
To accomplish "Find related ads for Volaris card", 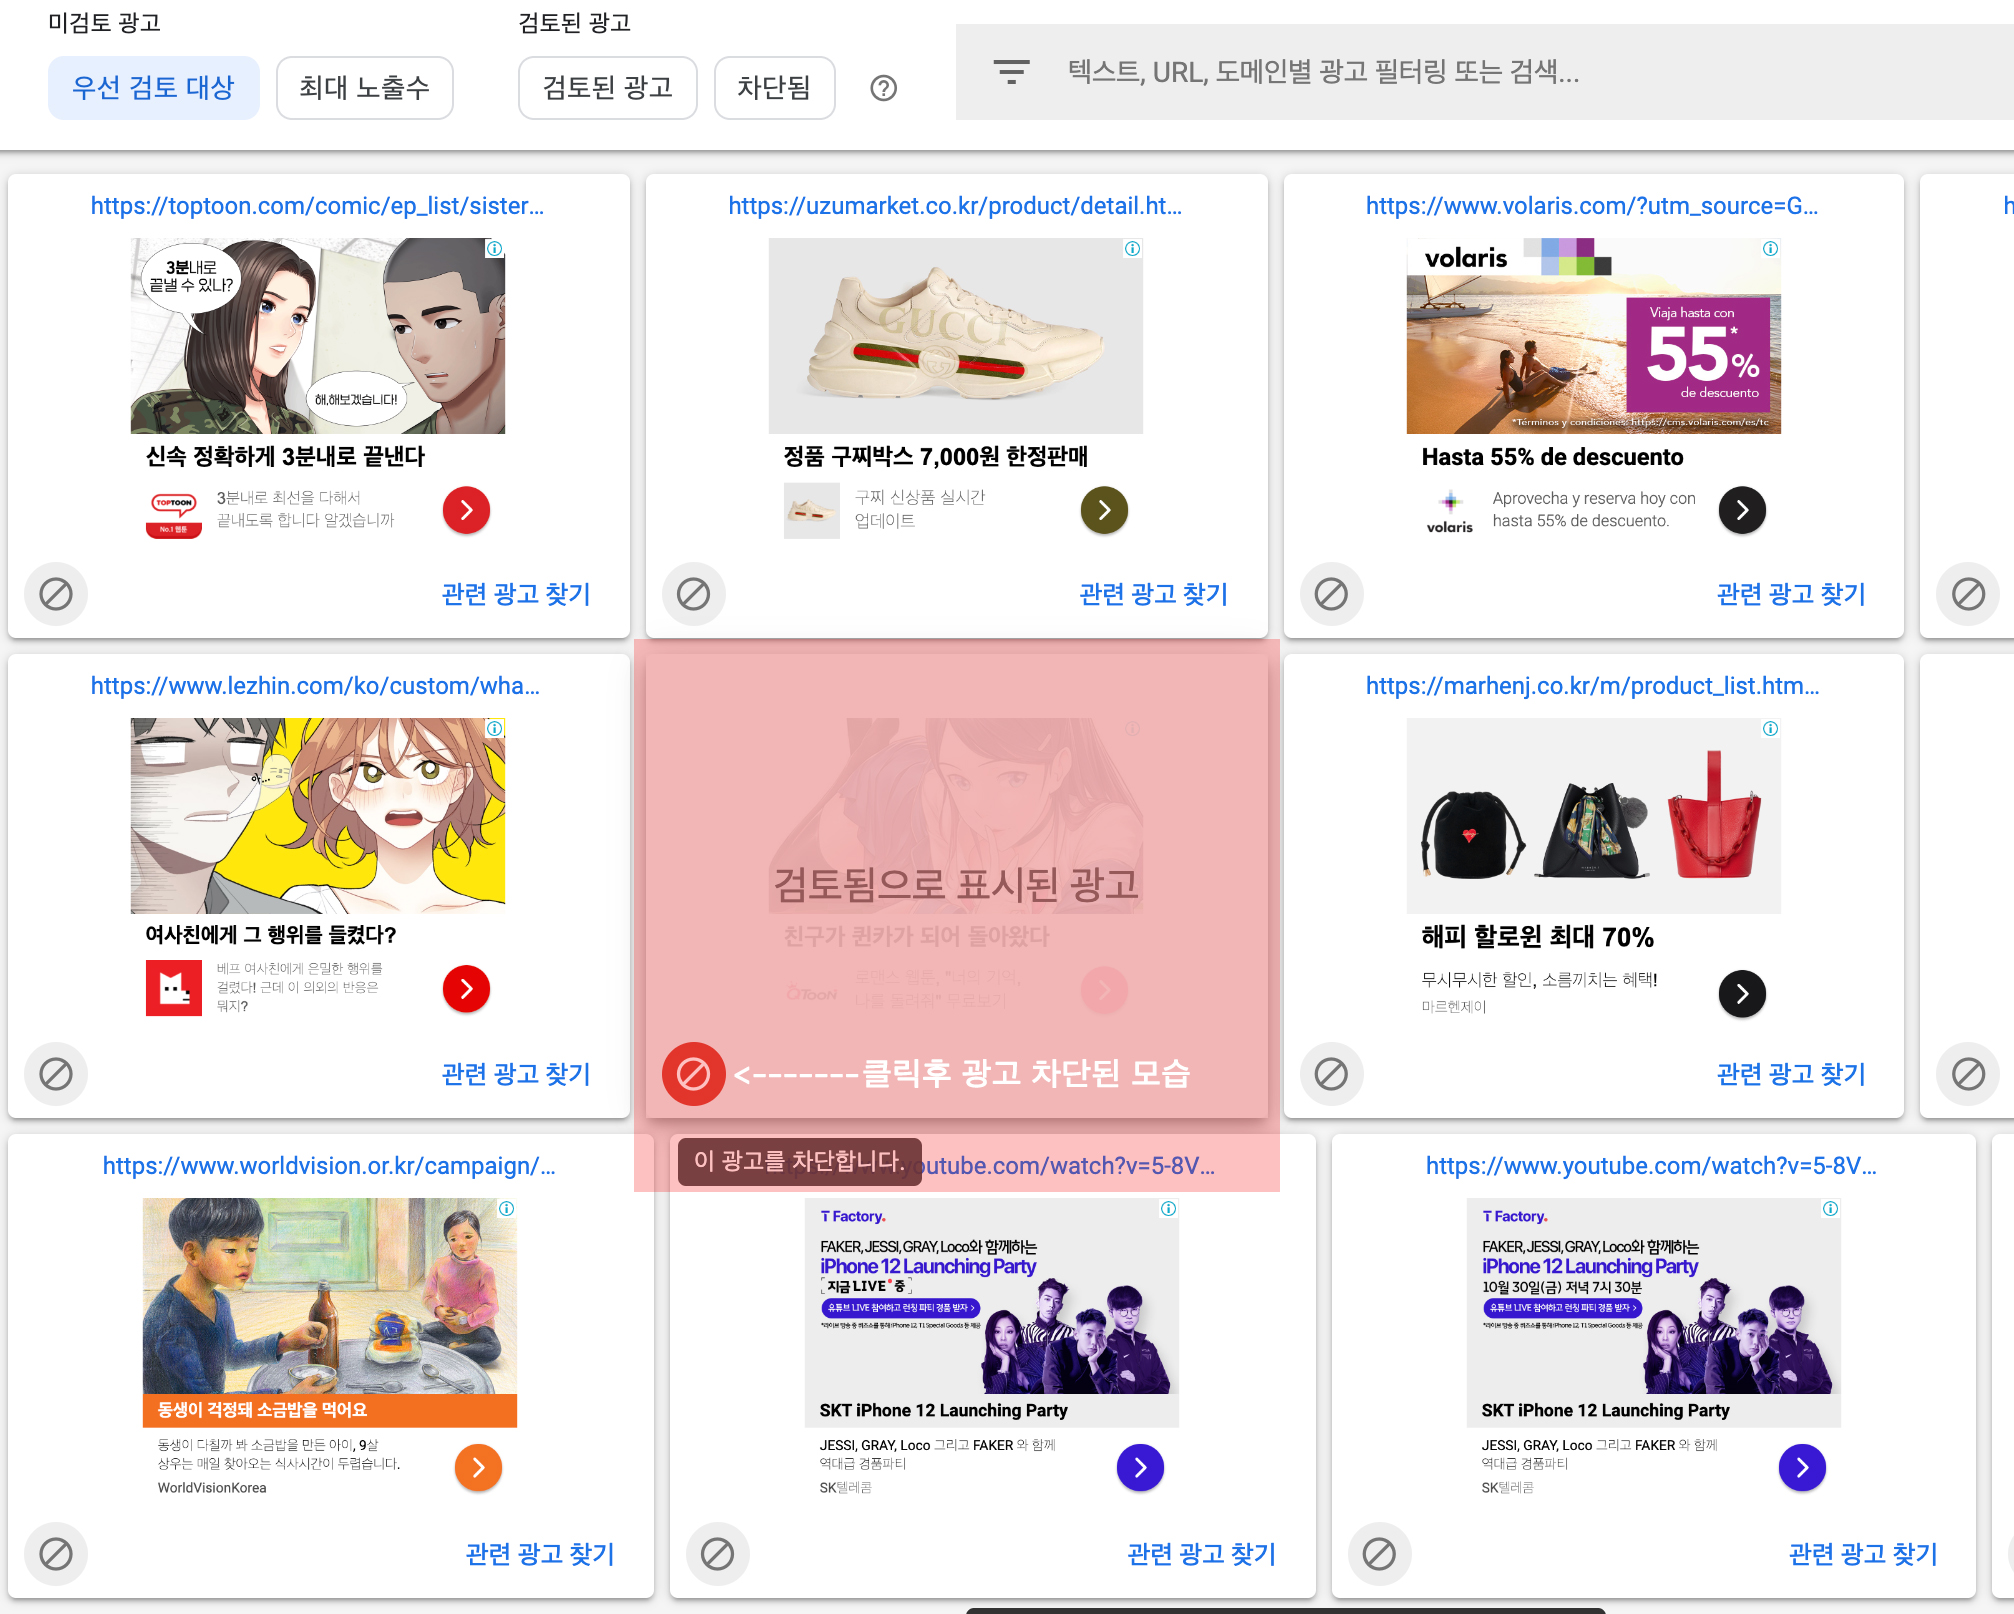I will pos(1791,594).
